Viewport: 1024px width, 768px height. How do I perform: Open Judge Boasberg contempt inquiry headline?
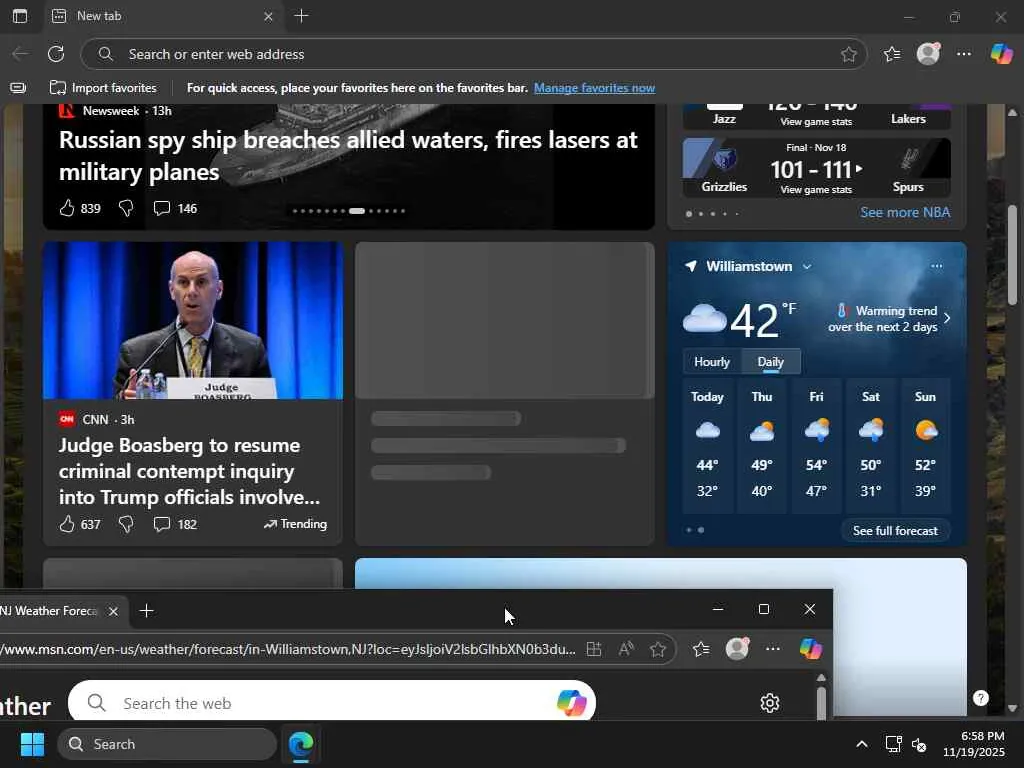point(189,472)
